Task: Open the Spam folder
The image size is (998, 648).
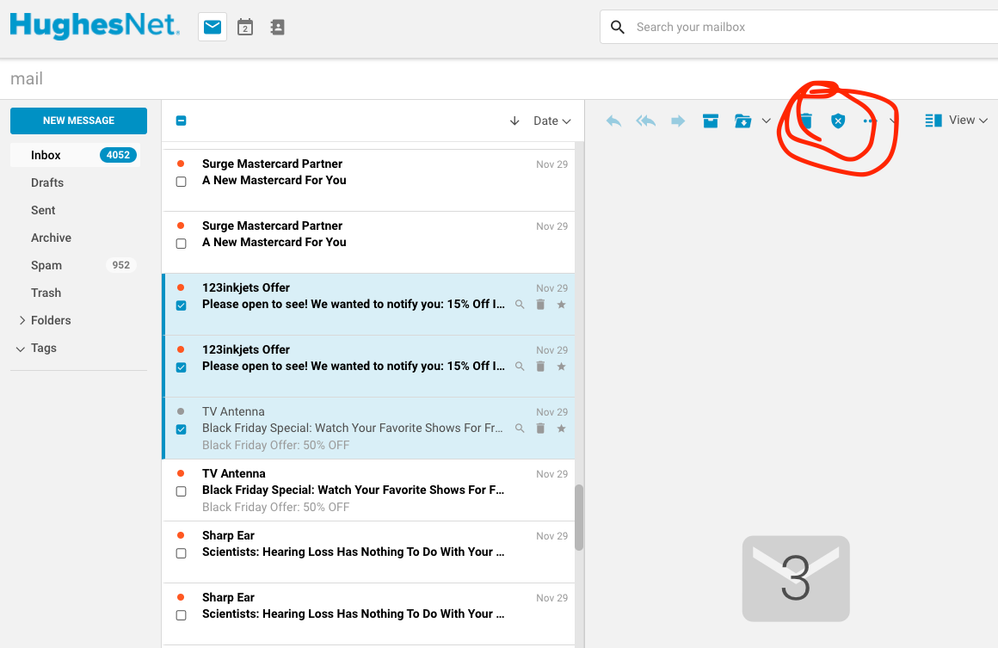Action: coord(46,265)
